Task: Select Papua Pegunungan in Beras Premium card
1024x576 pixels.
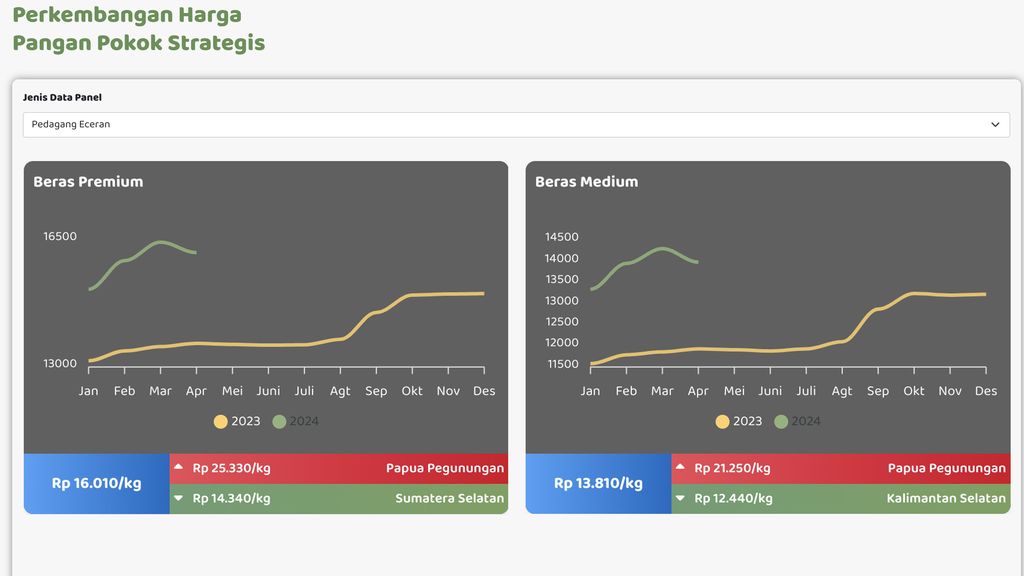Action: click(445, 468)
